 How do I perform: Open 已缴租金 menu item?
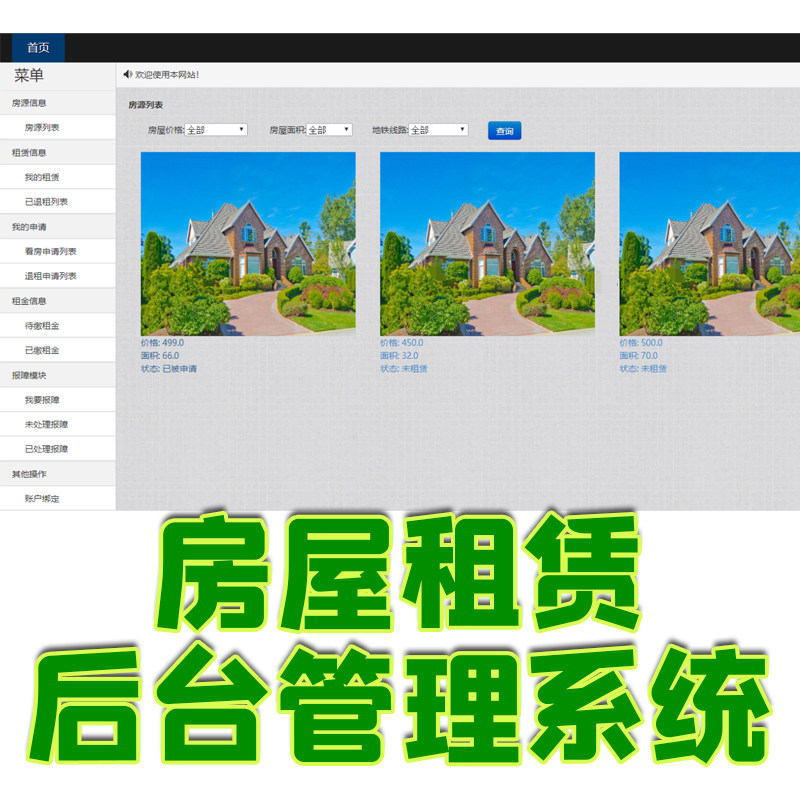coord(58,350)
